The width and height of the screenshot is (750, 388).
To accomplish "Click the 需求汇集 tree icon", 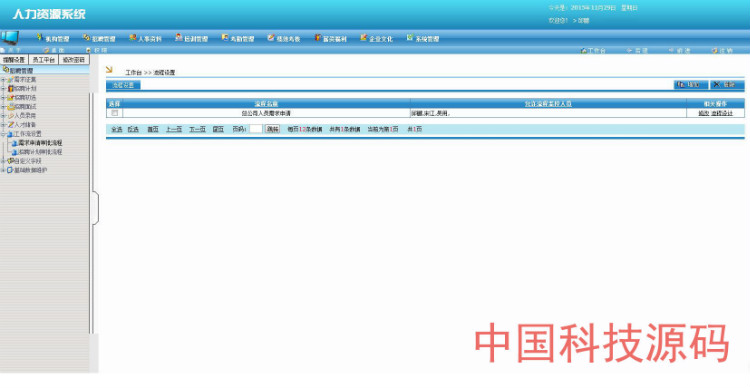I will point(10,79).
